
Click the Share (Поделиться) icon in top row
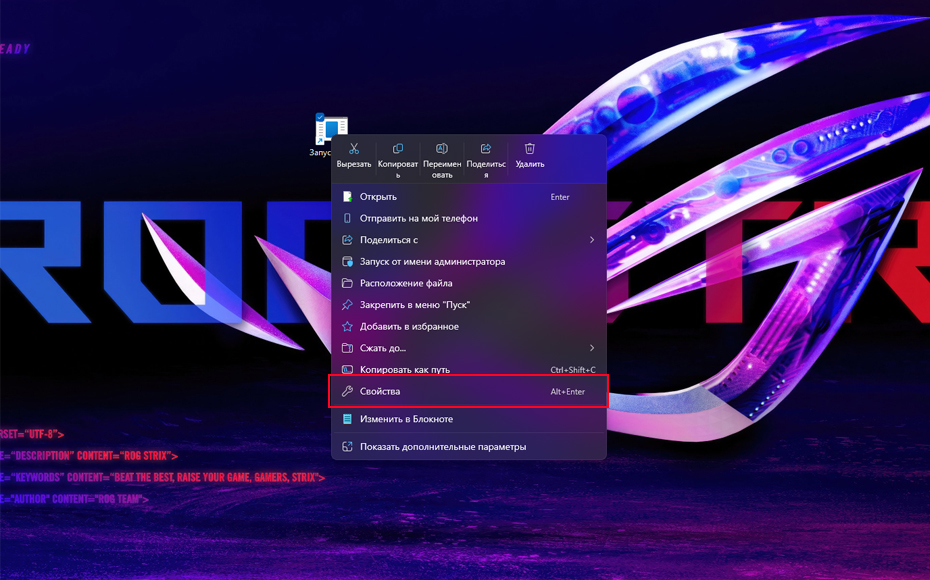[x=486, y=148]
